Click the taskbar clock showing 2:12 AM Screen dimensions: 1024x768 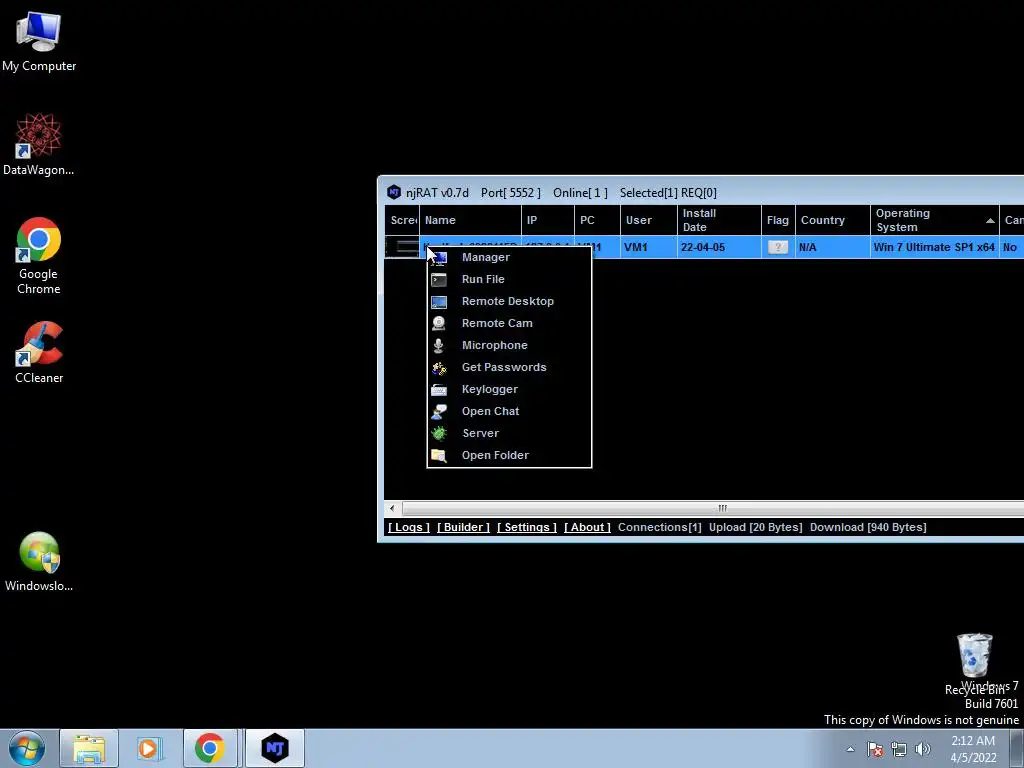click(x=972, y=749)
